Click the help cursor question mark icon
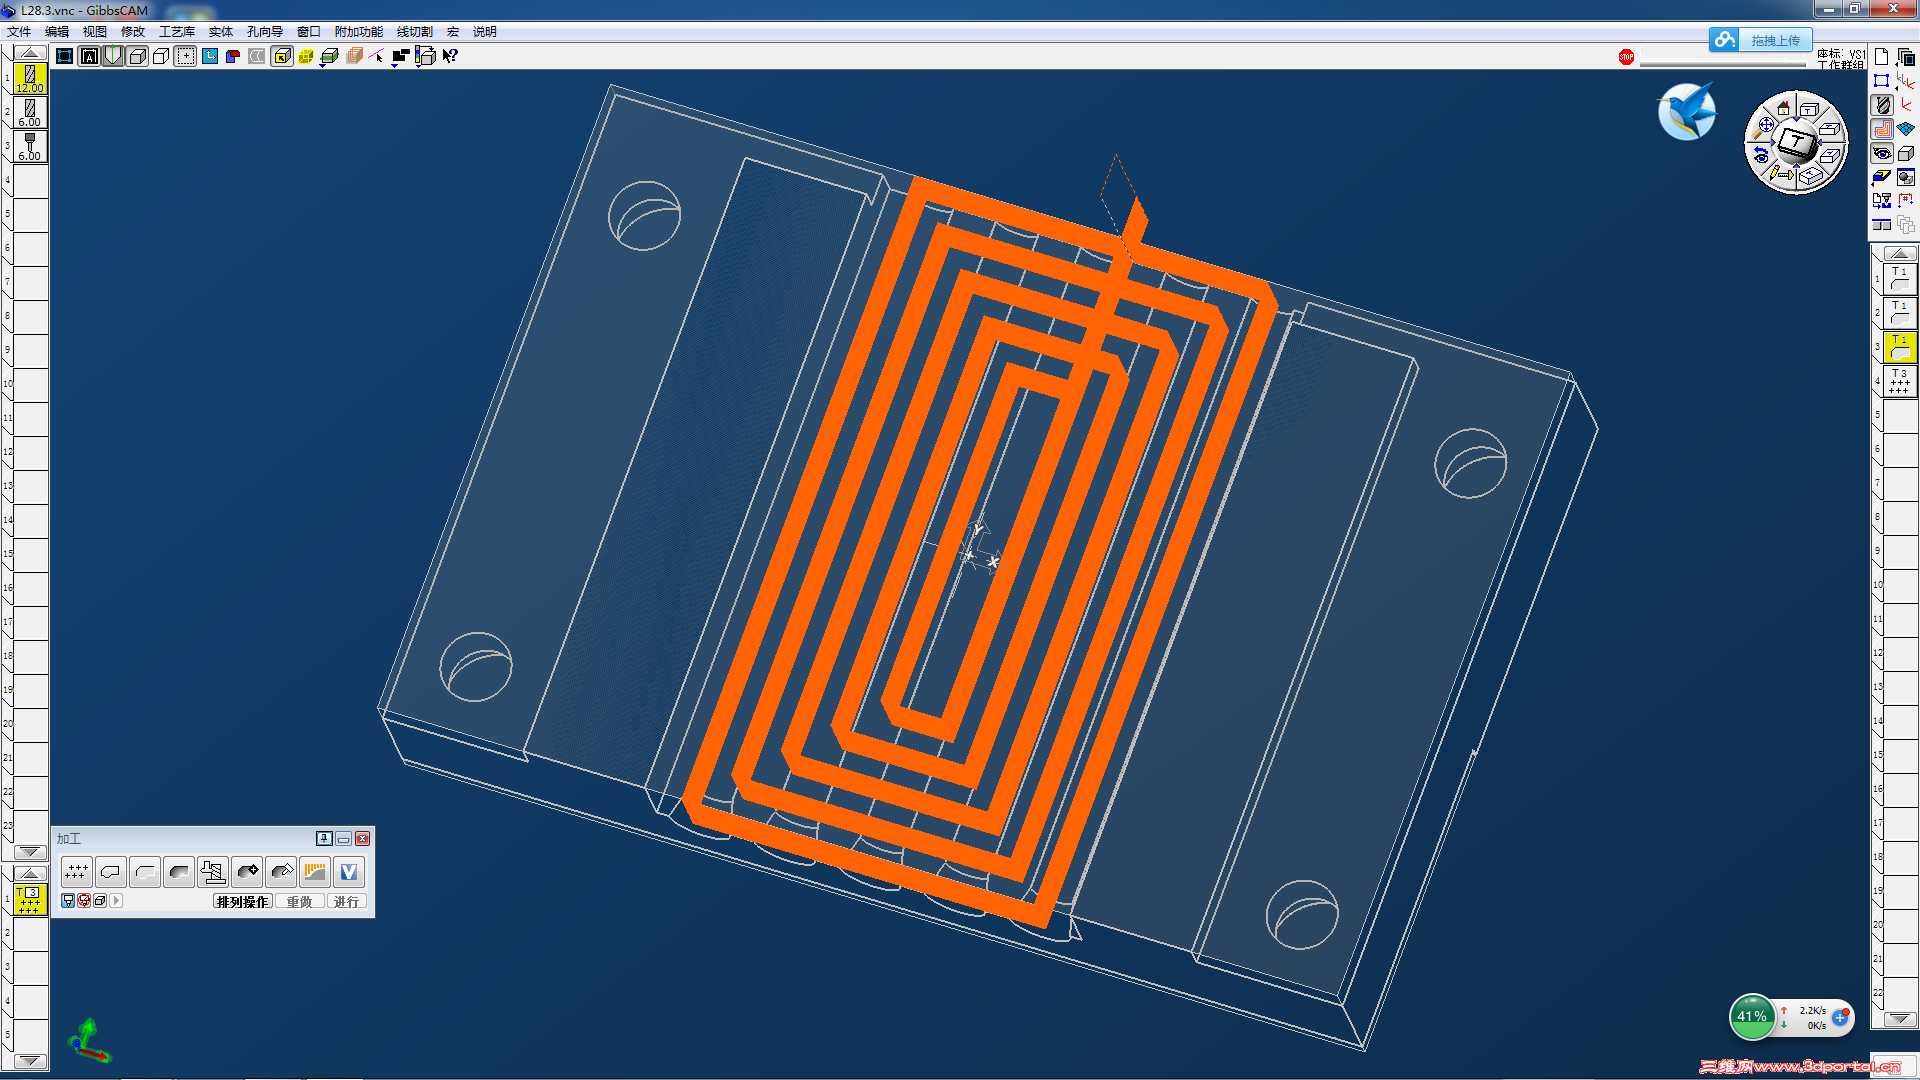Image resolution: width=1920 pixels, height=1080 pixels. click(x=450, y=56)
